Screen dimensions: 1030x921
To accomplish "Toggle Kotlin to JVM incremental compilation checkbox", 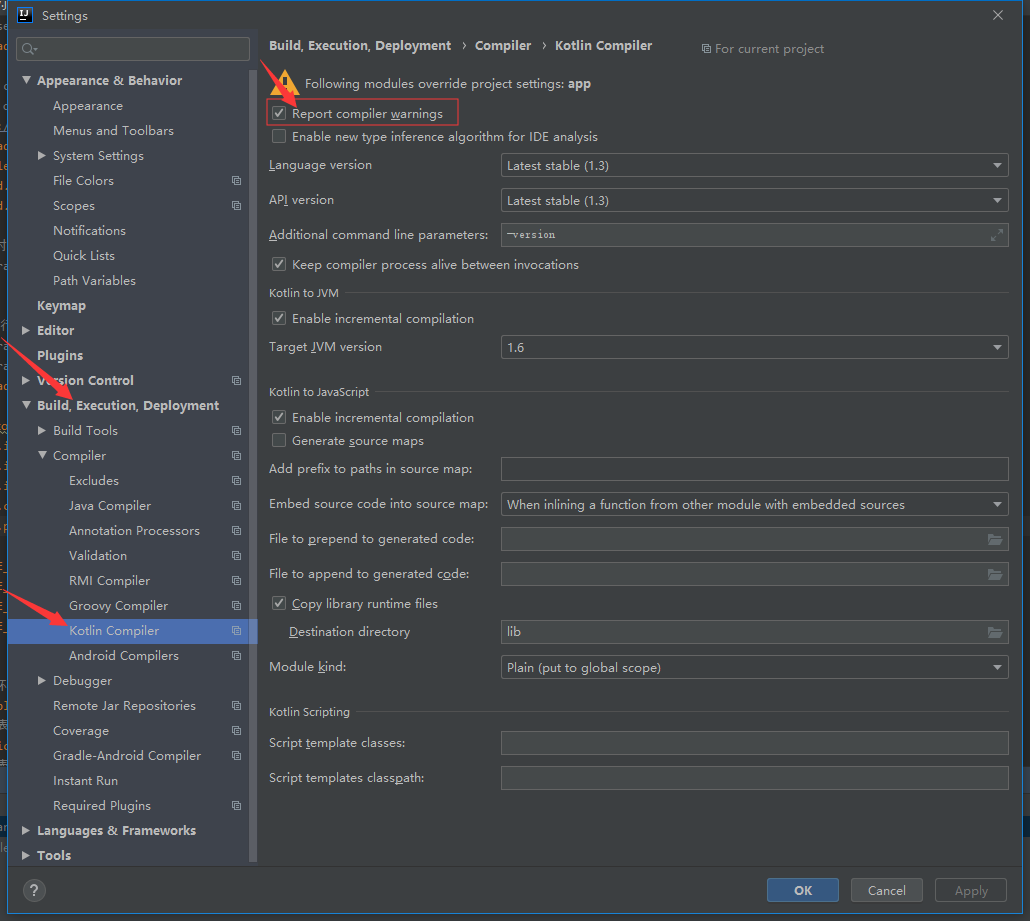I will 279,318.
